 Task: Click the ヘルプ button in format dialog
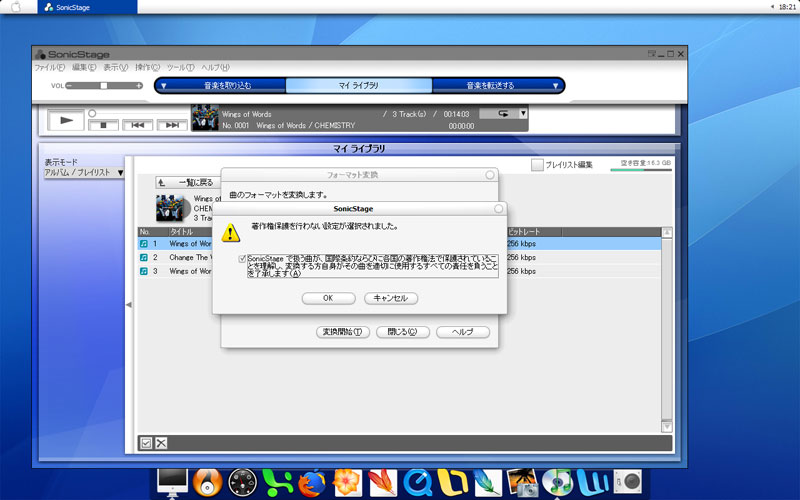tap(463, 332)
